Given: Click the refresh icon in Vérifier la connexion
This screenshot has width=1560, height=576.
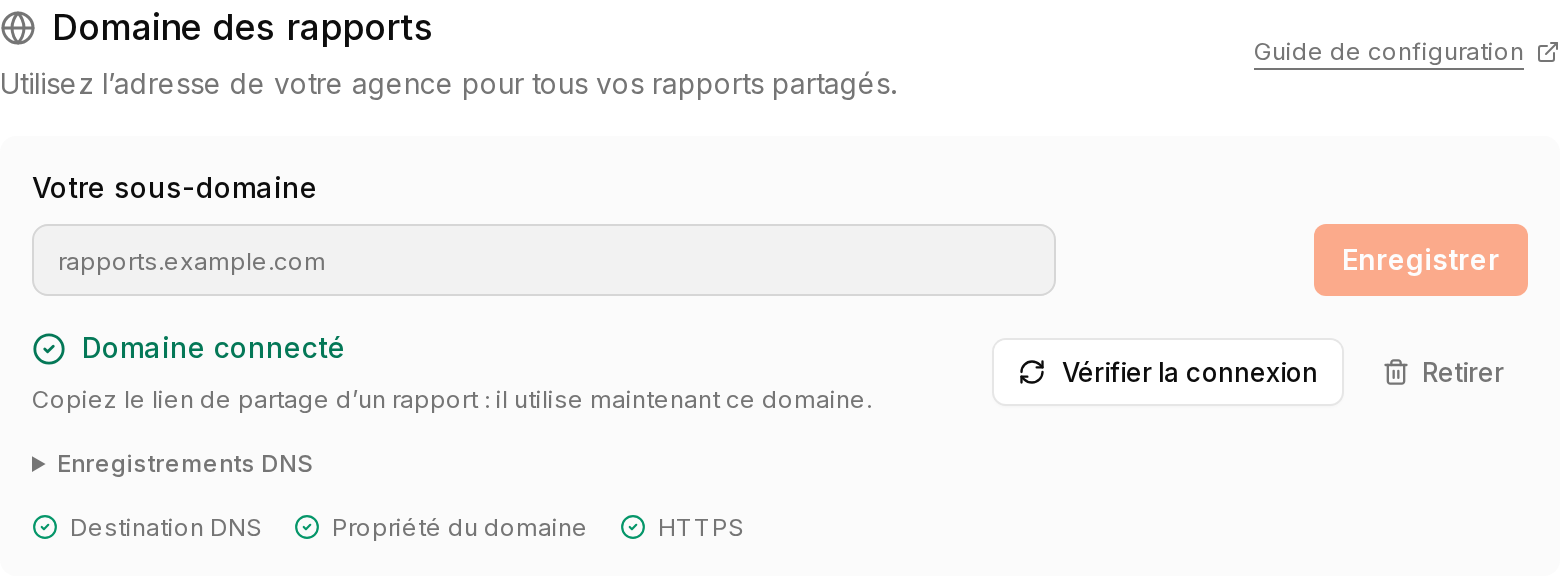Looking at the screenshot, I should tap(1032, 373).
